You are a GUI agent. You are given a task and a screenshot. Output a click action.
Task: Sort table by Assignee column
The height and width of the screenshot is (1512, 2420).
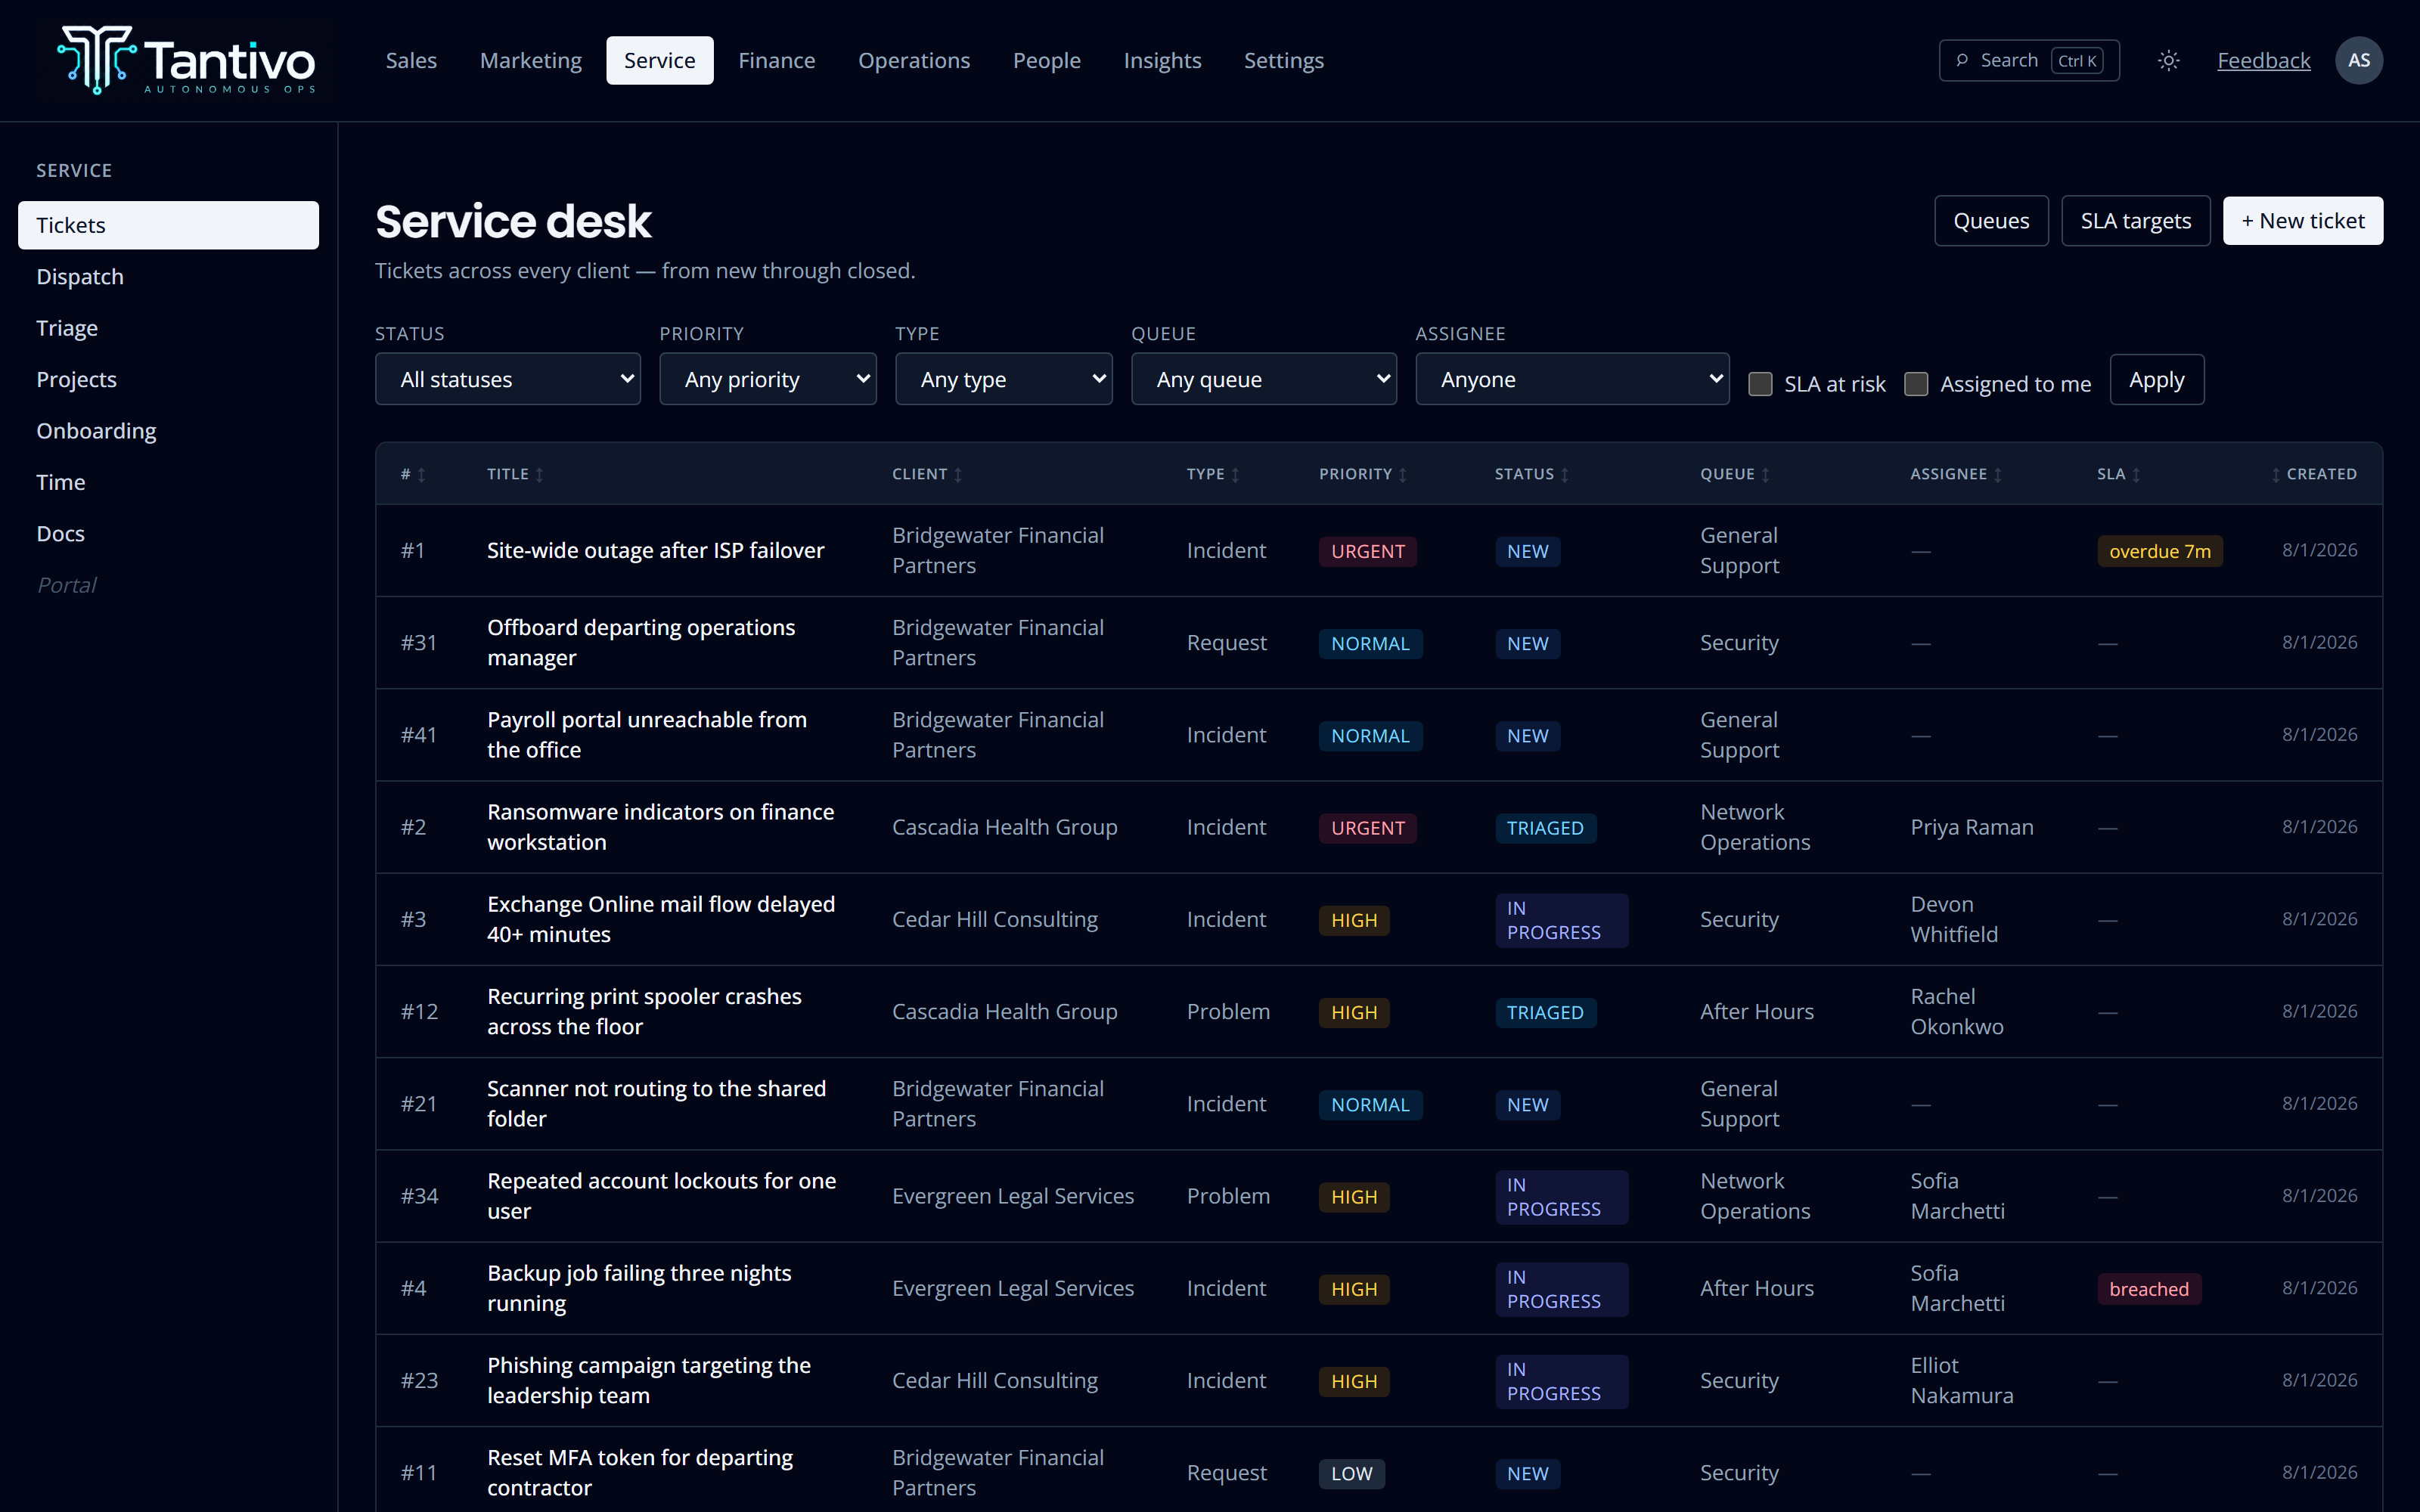[1956, 474]
